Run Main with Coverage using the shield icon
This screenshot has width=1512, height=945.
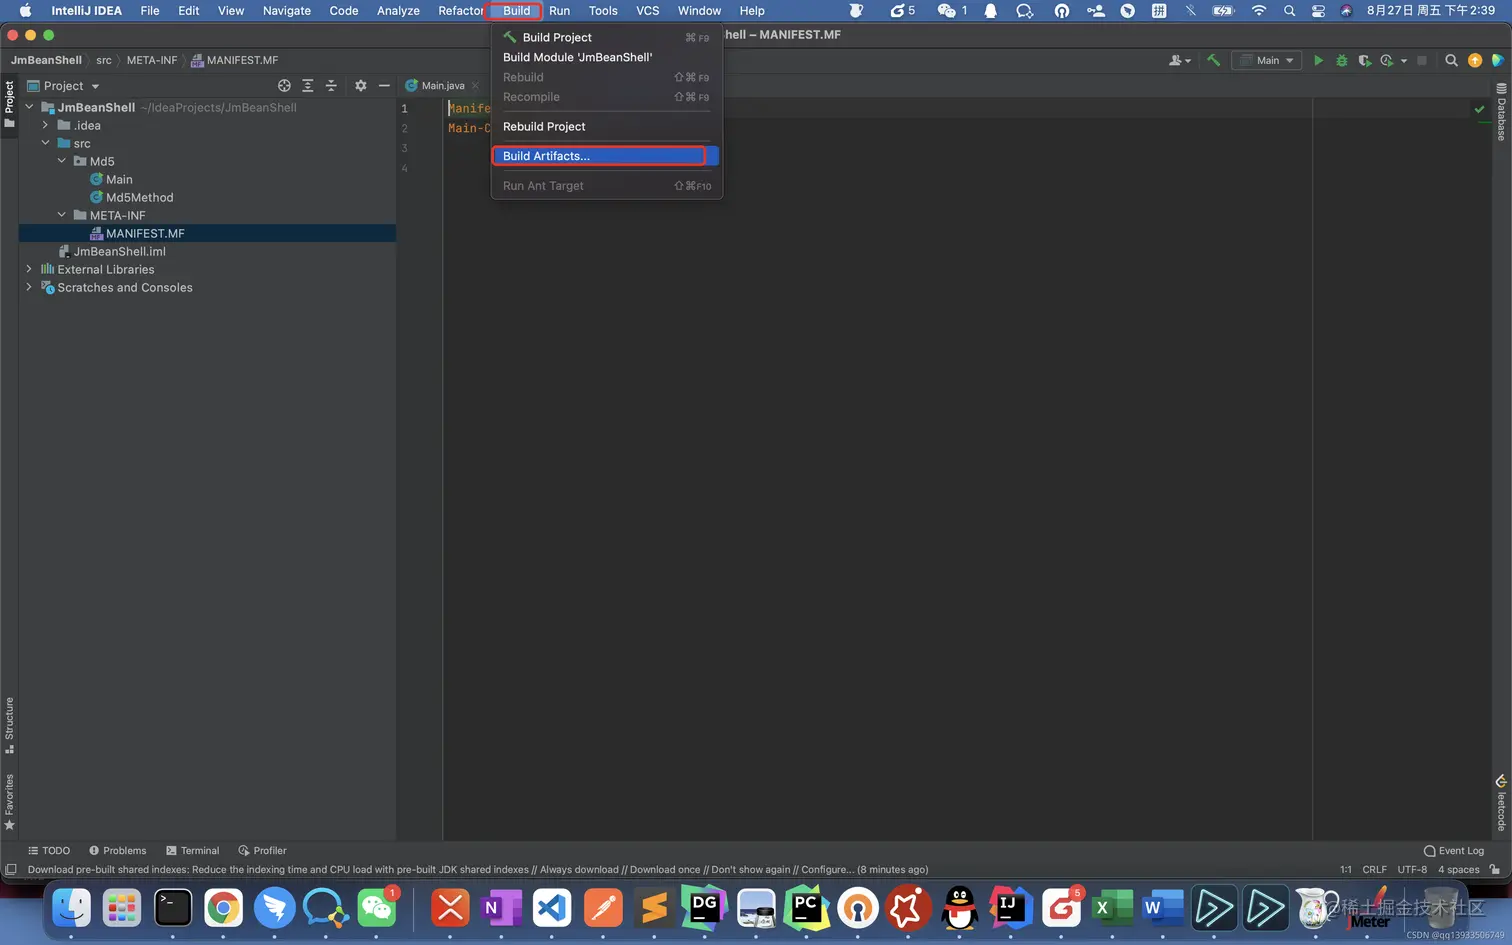click(1364, 60)
